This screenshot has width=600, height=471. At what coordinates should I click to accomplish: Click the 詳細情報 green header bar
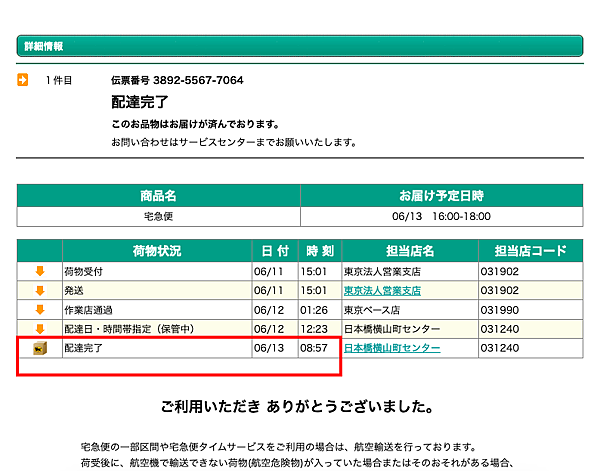pyautogui.click(x=300, y=46)
